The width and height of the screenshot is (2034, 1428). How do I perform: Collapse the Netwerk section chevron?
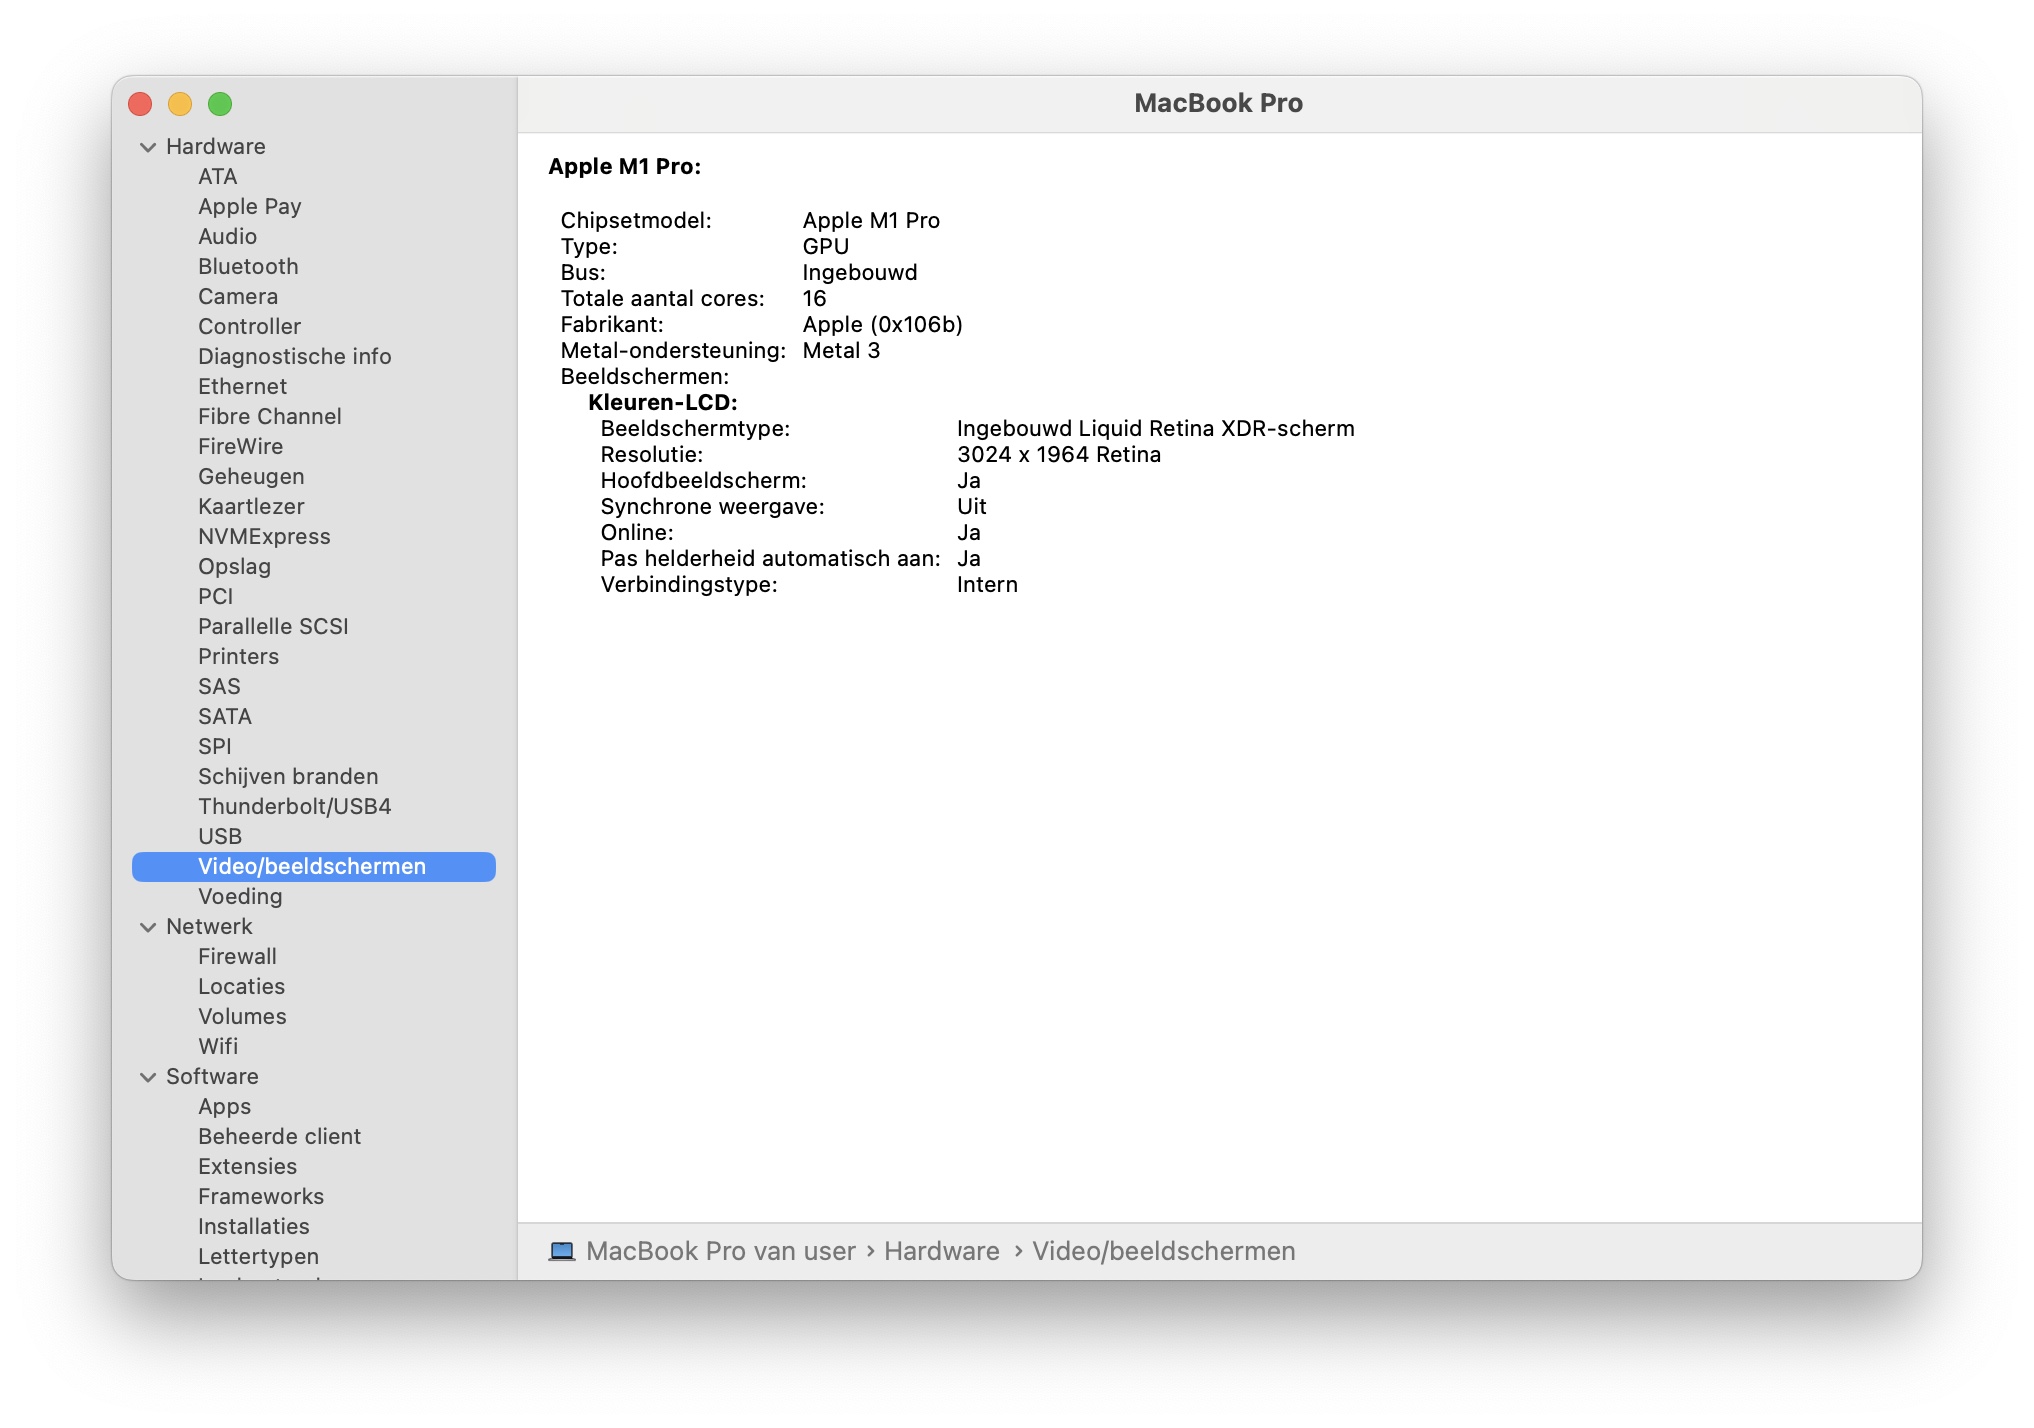[148, 927]
